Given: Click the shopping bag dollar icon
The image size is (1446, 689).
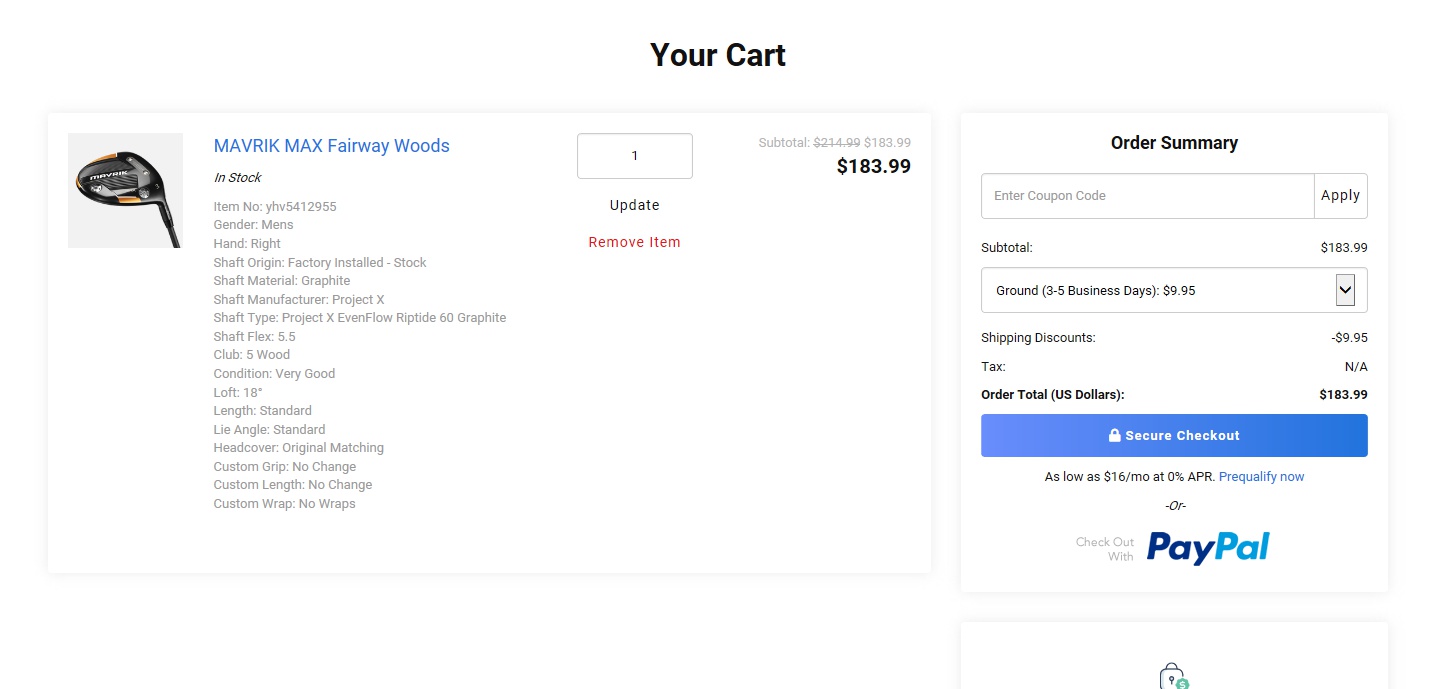Looking at the screenshot, I should tap(1174, 676).
